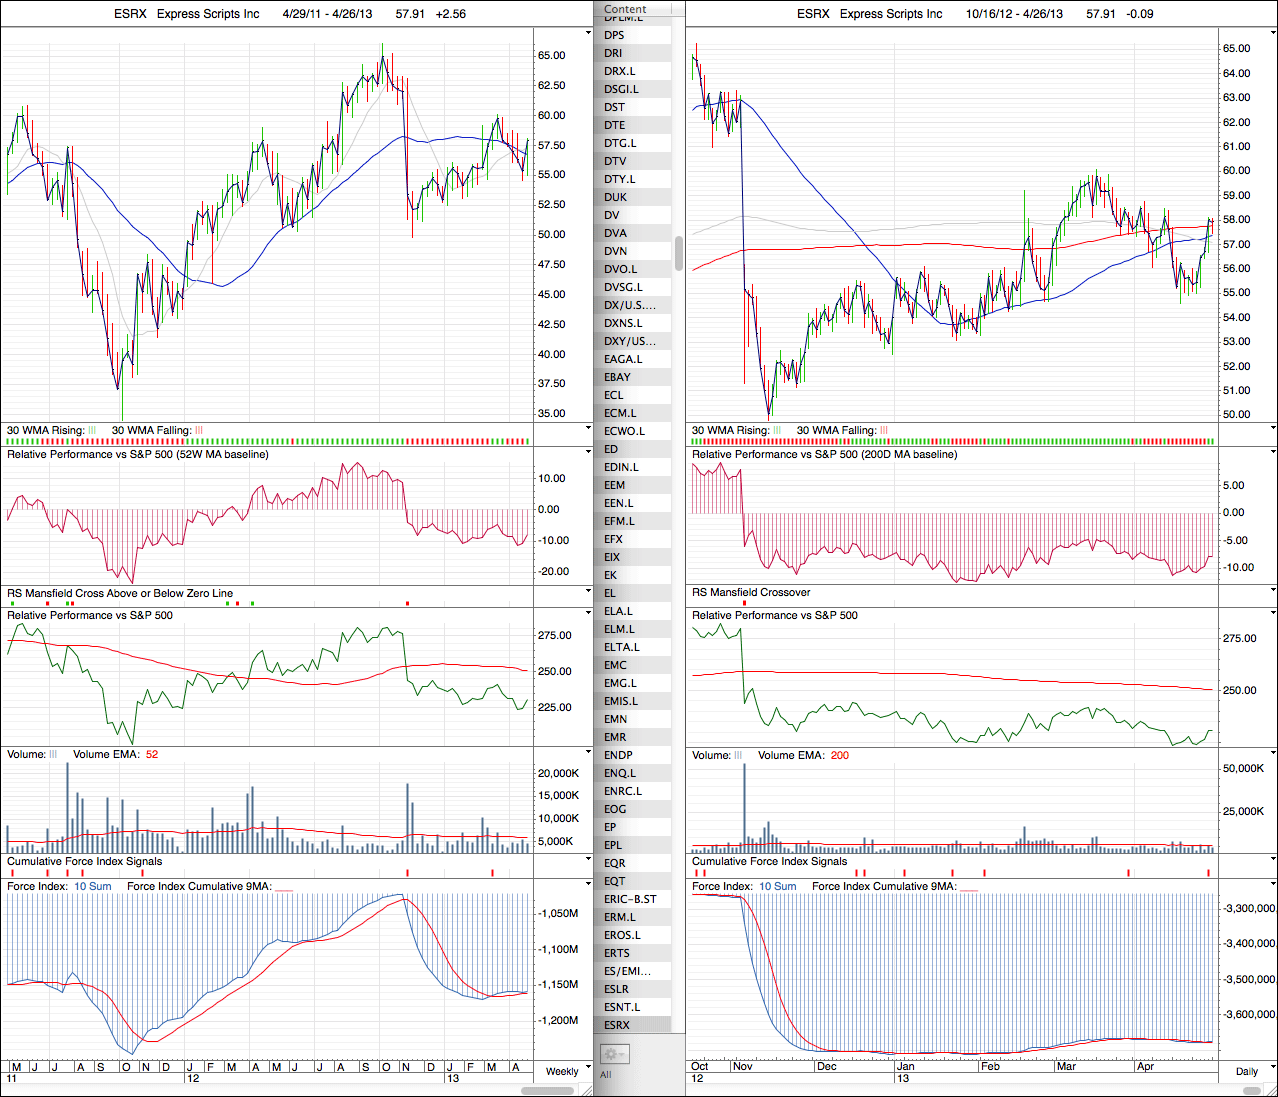This screenshot has height=1097, width=1278.
Task: Click the All label below the gear
Action: pos(606,1075)
